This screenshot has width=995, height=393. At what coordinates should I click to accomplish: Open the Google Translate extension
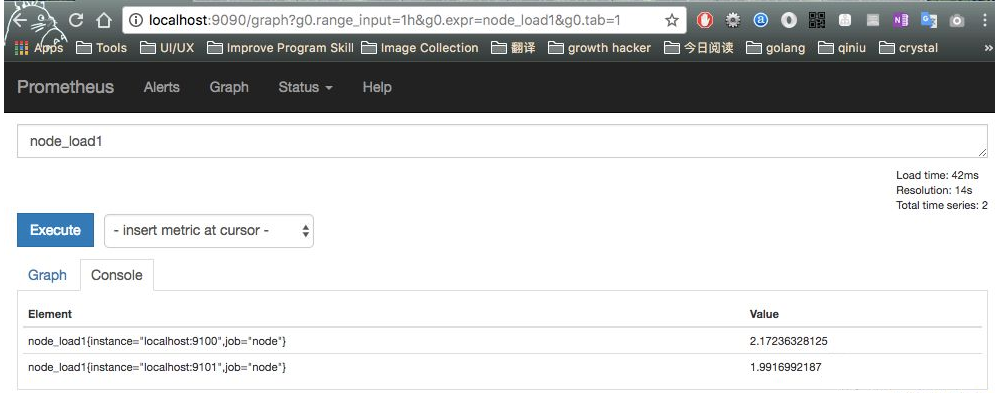click(x=929, y=21)
